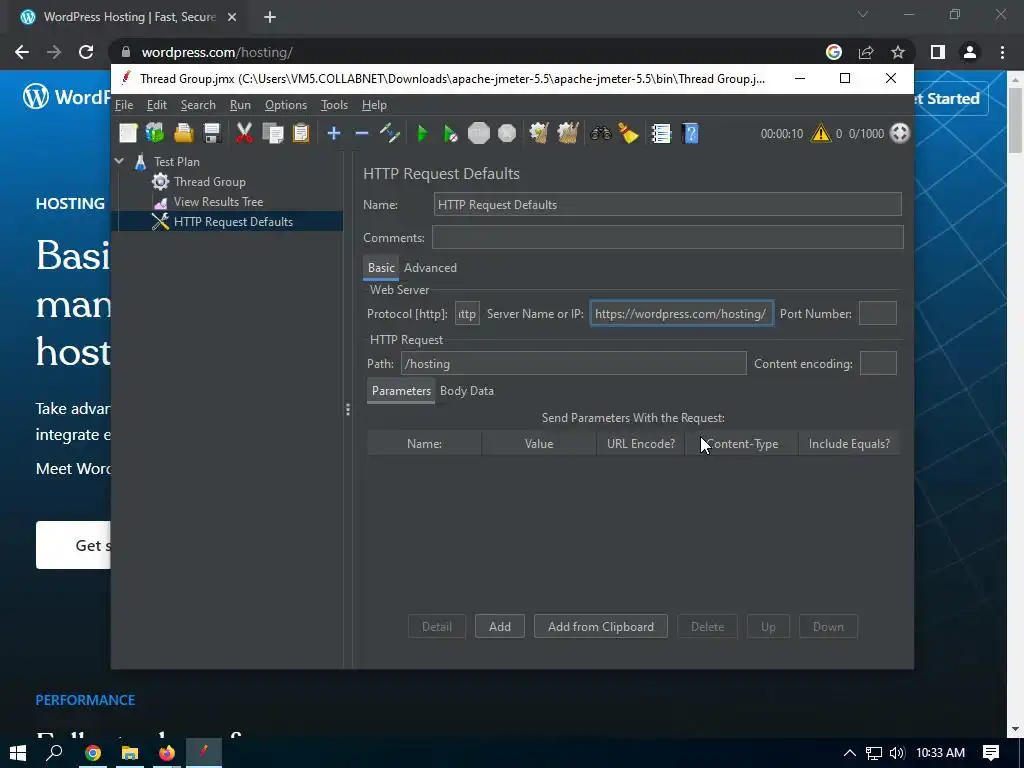
Task: Open the JMeter Help icon
Action: pyautogui.click(x=690, y=133)
